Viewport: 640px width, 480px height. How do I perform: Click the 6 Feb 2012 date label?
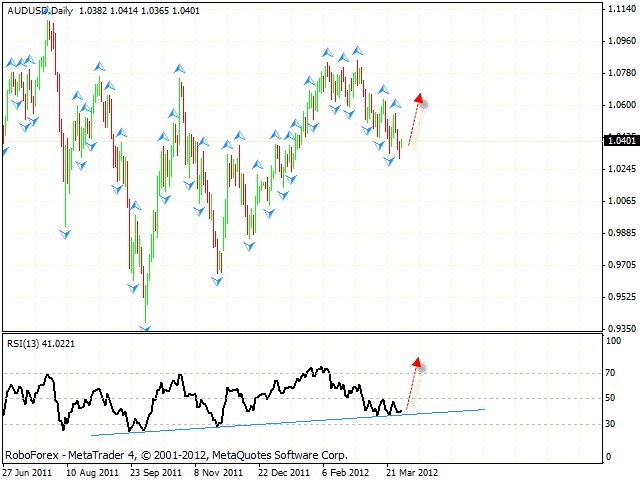(x=345, y=473)
